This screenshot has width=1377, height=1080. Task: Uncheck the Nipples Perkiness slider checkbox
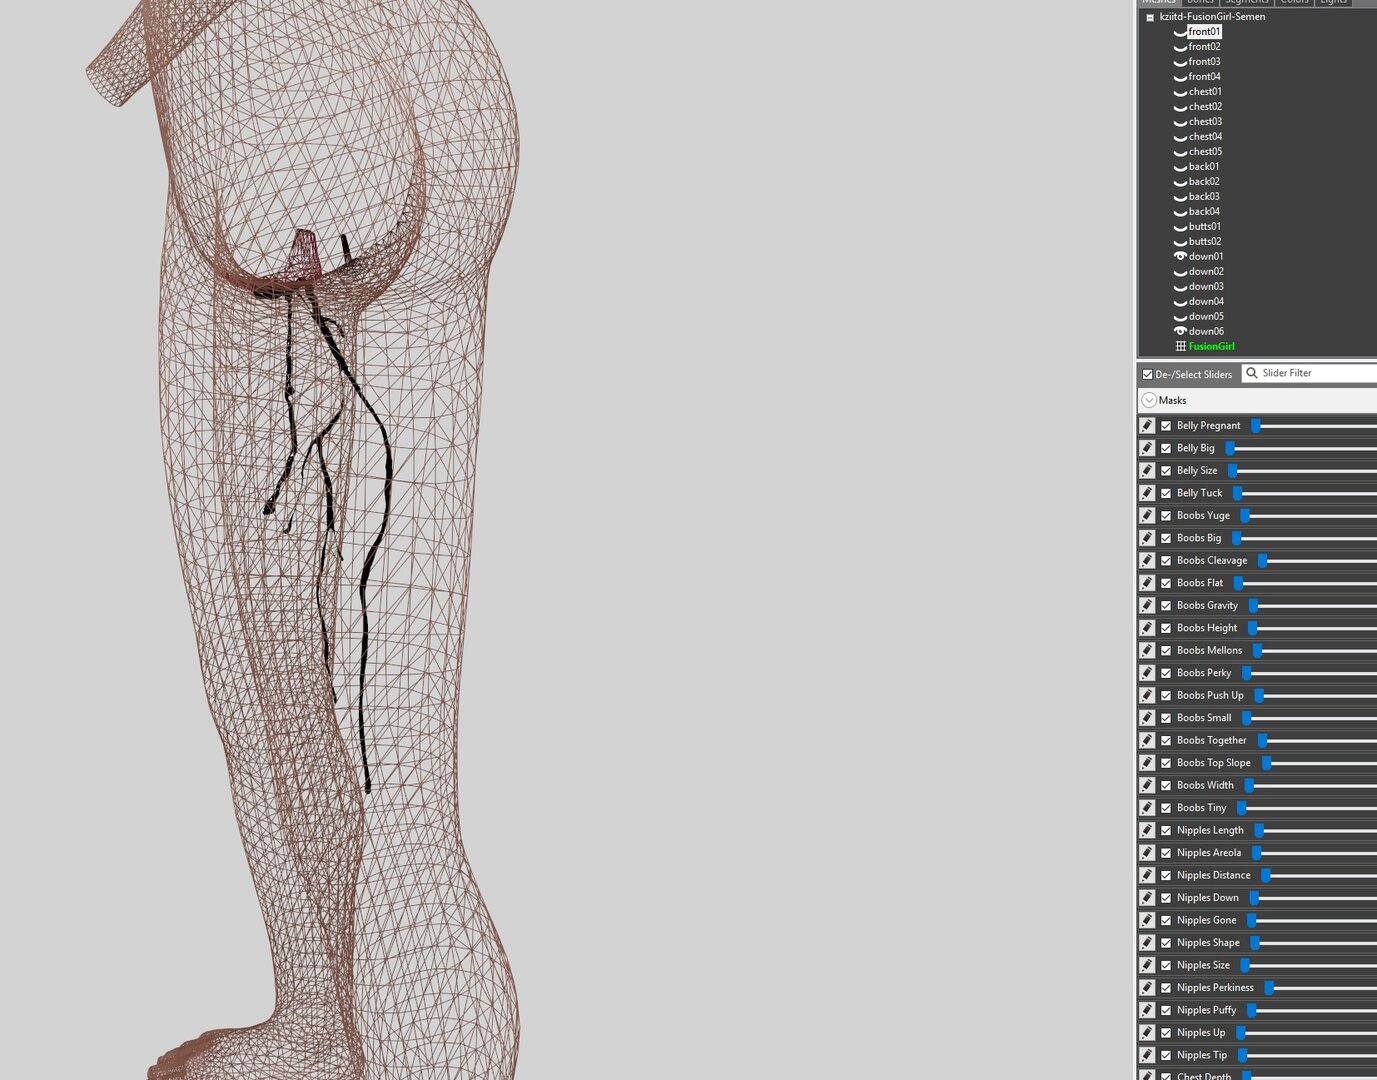point(1166,988)
